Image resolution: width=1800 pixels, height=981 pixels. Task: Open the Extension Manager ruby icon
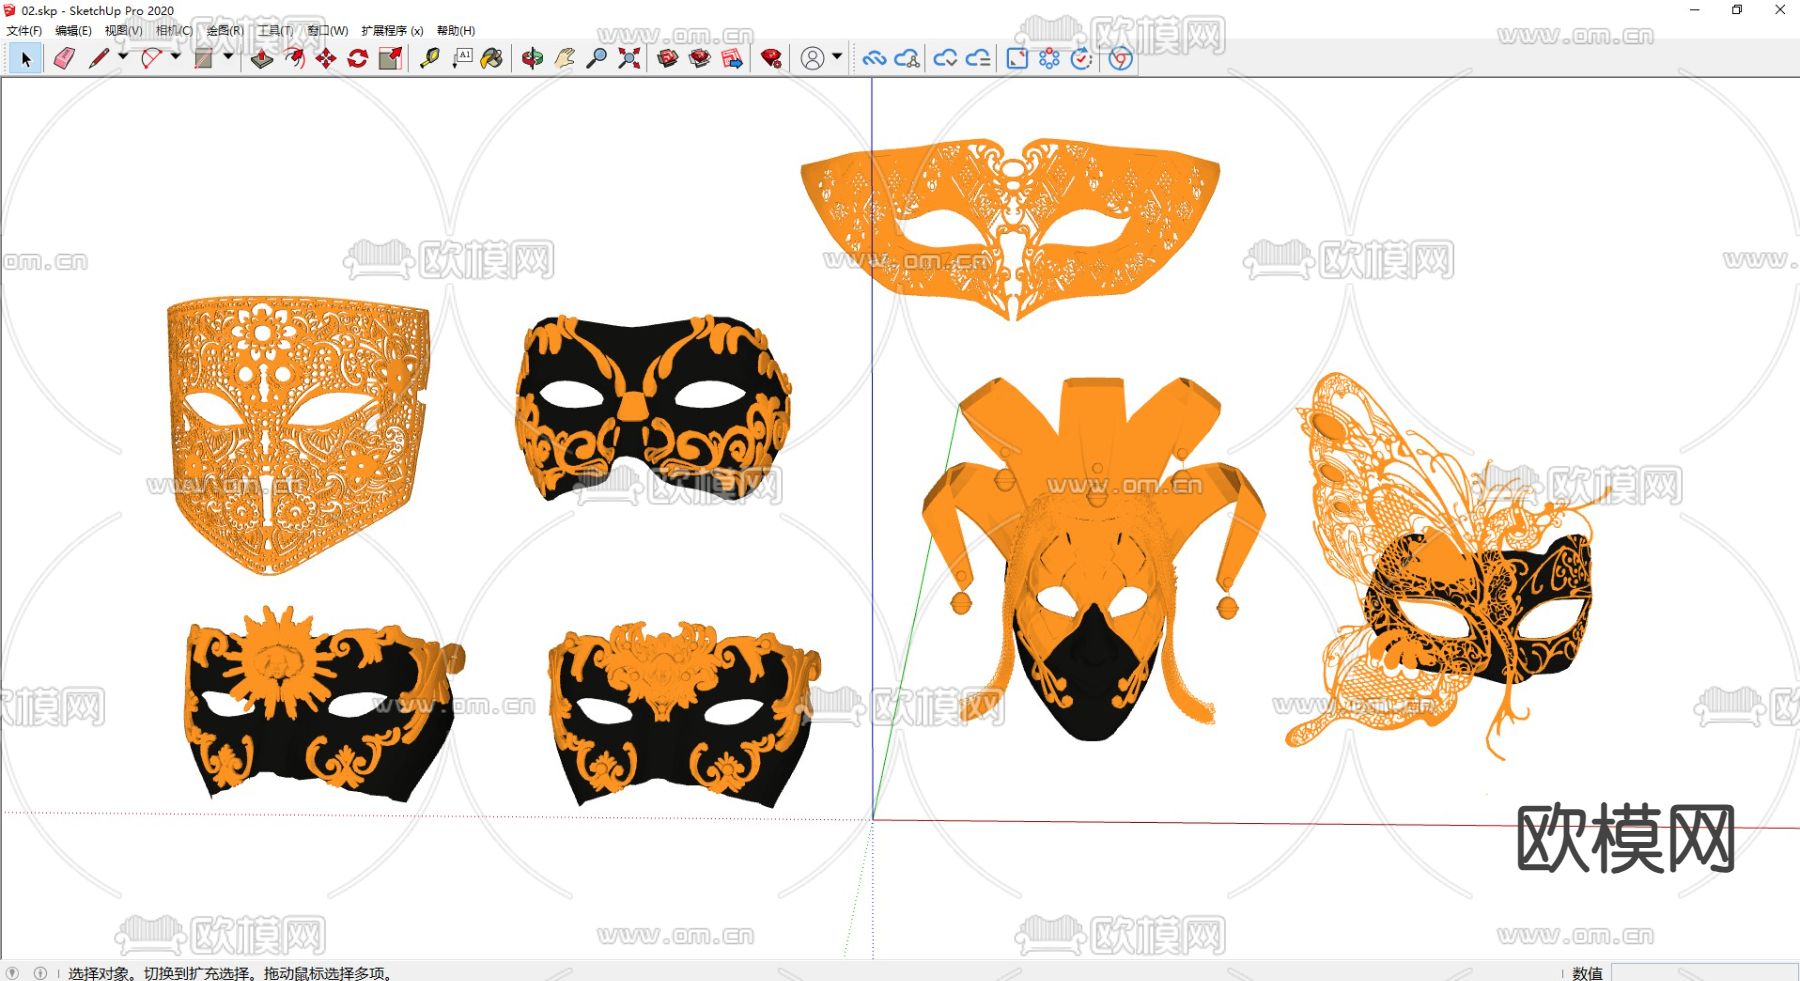(771, 59)
